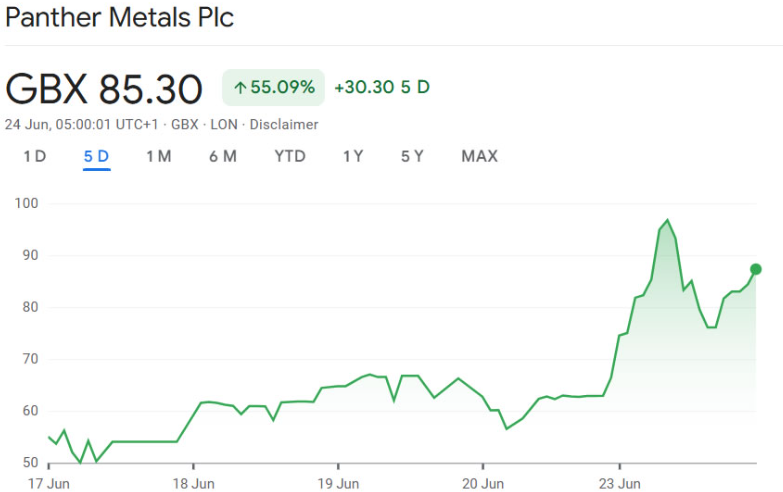783x492 pixels.
Task: Select the 1D time range tab
Action: point(35,156)
